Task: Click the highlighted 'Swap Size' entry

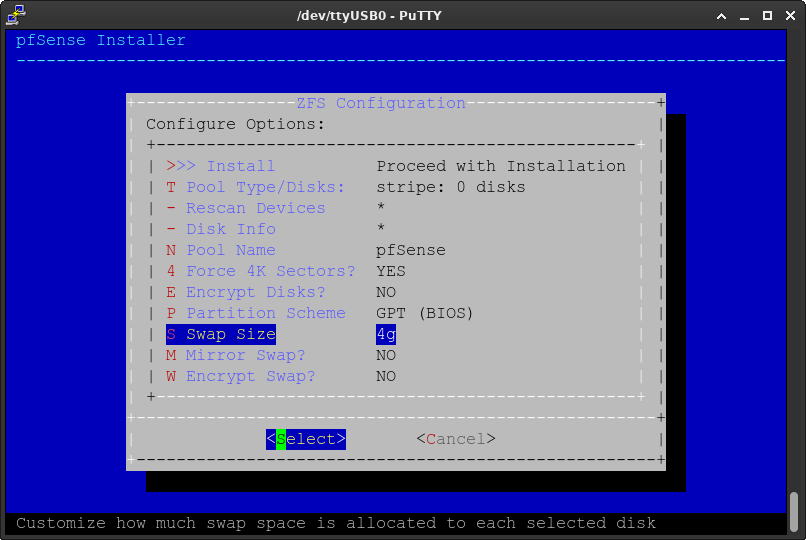Action: tap(221, 334)
